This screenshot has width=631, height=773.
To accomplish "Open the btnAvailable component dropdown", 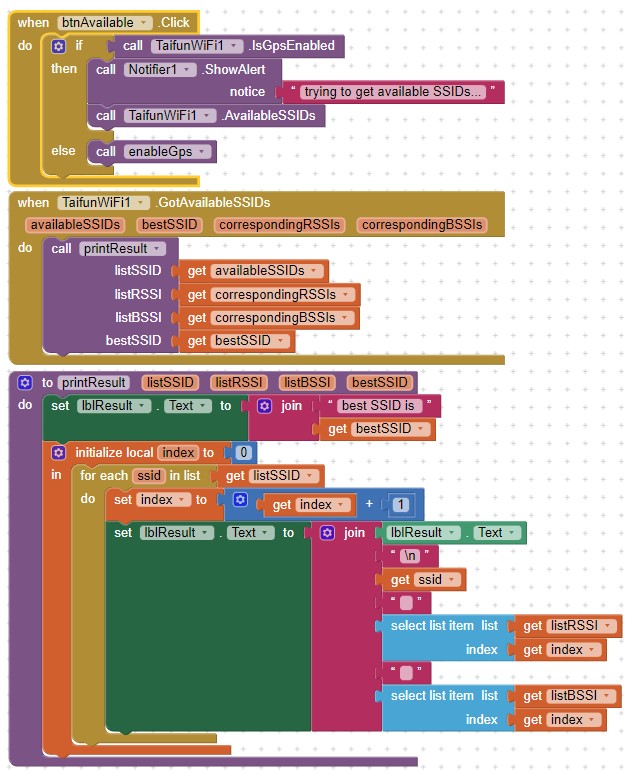I will pos(145,22).
